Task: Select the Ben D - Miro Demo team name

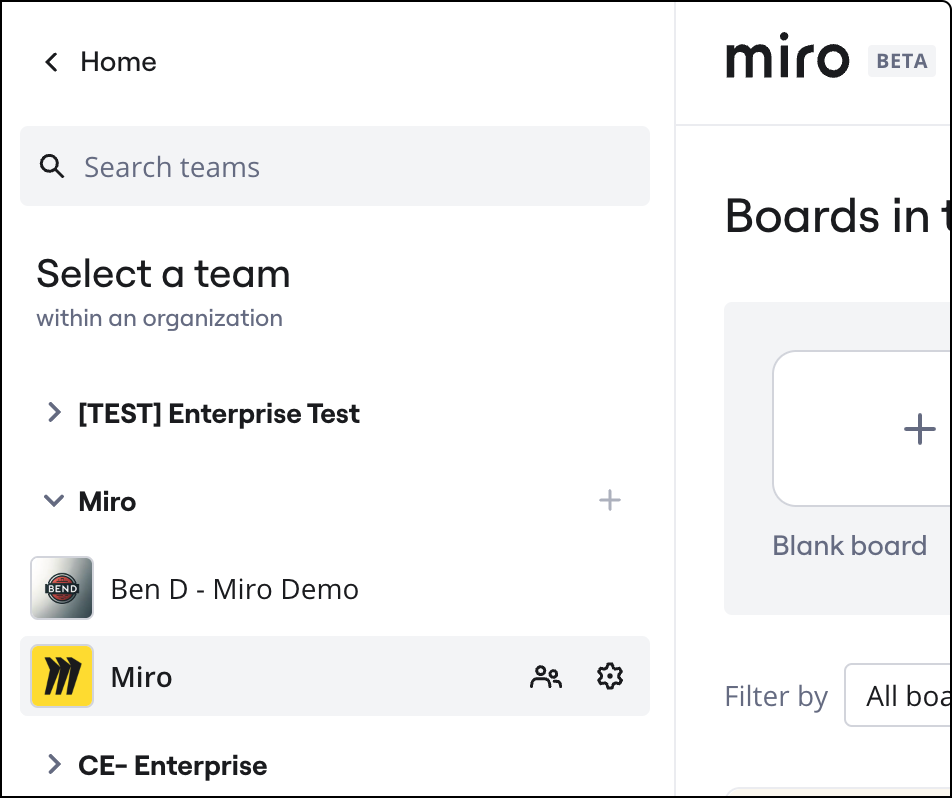Action: point(234,589)
